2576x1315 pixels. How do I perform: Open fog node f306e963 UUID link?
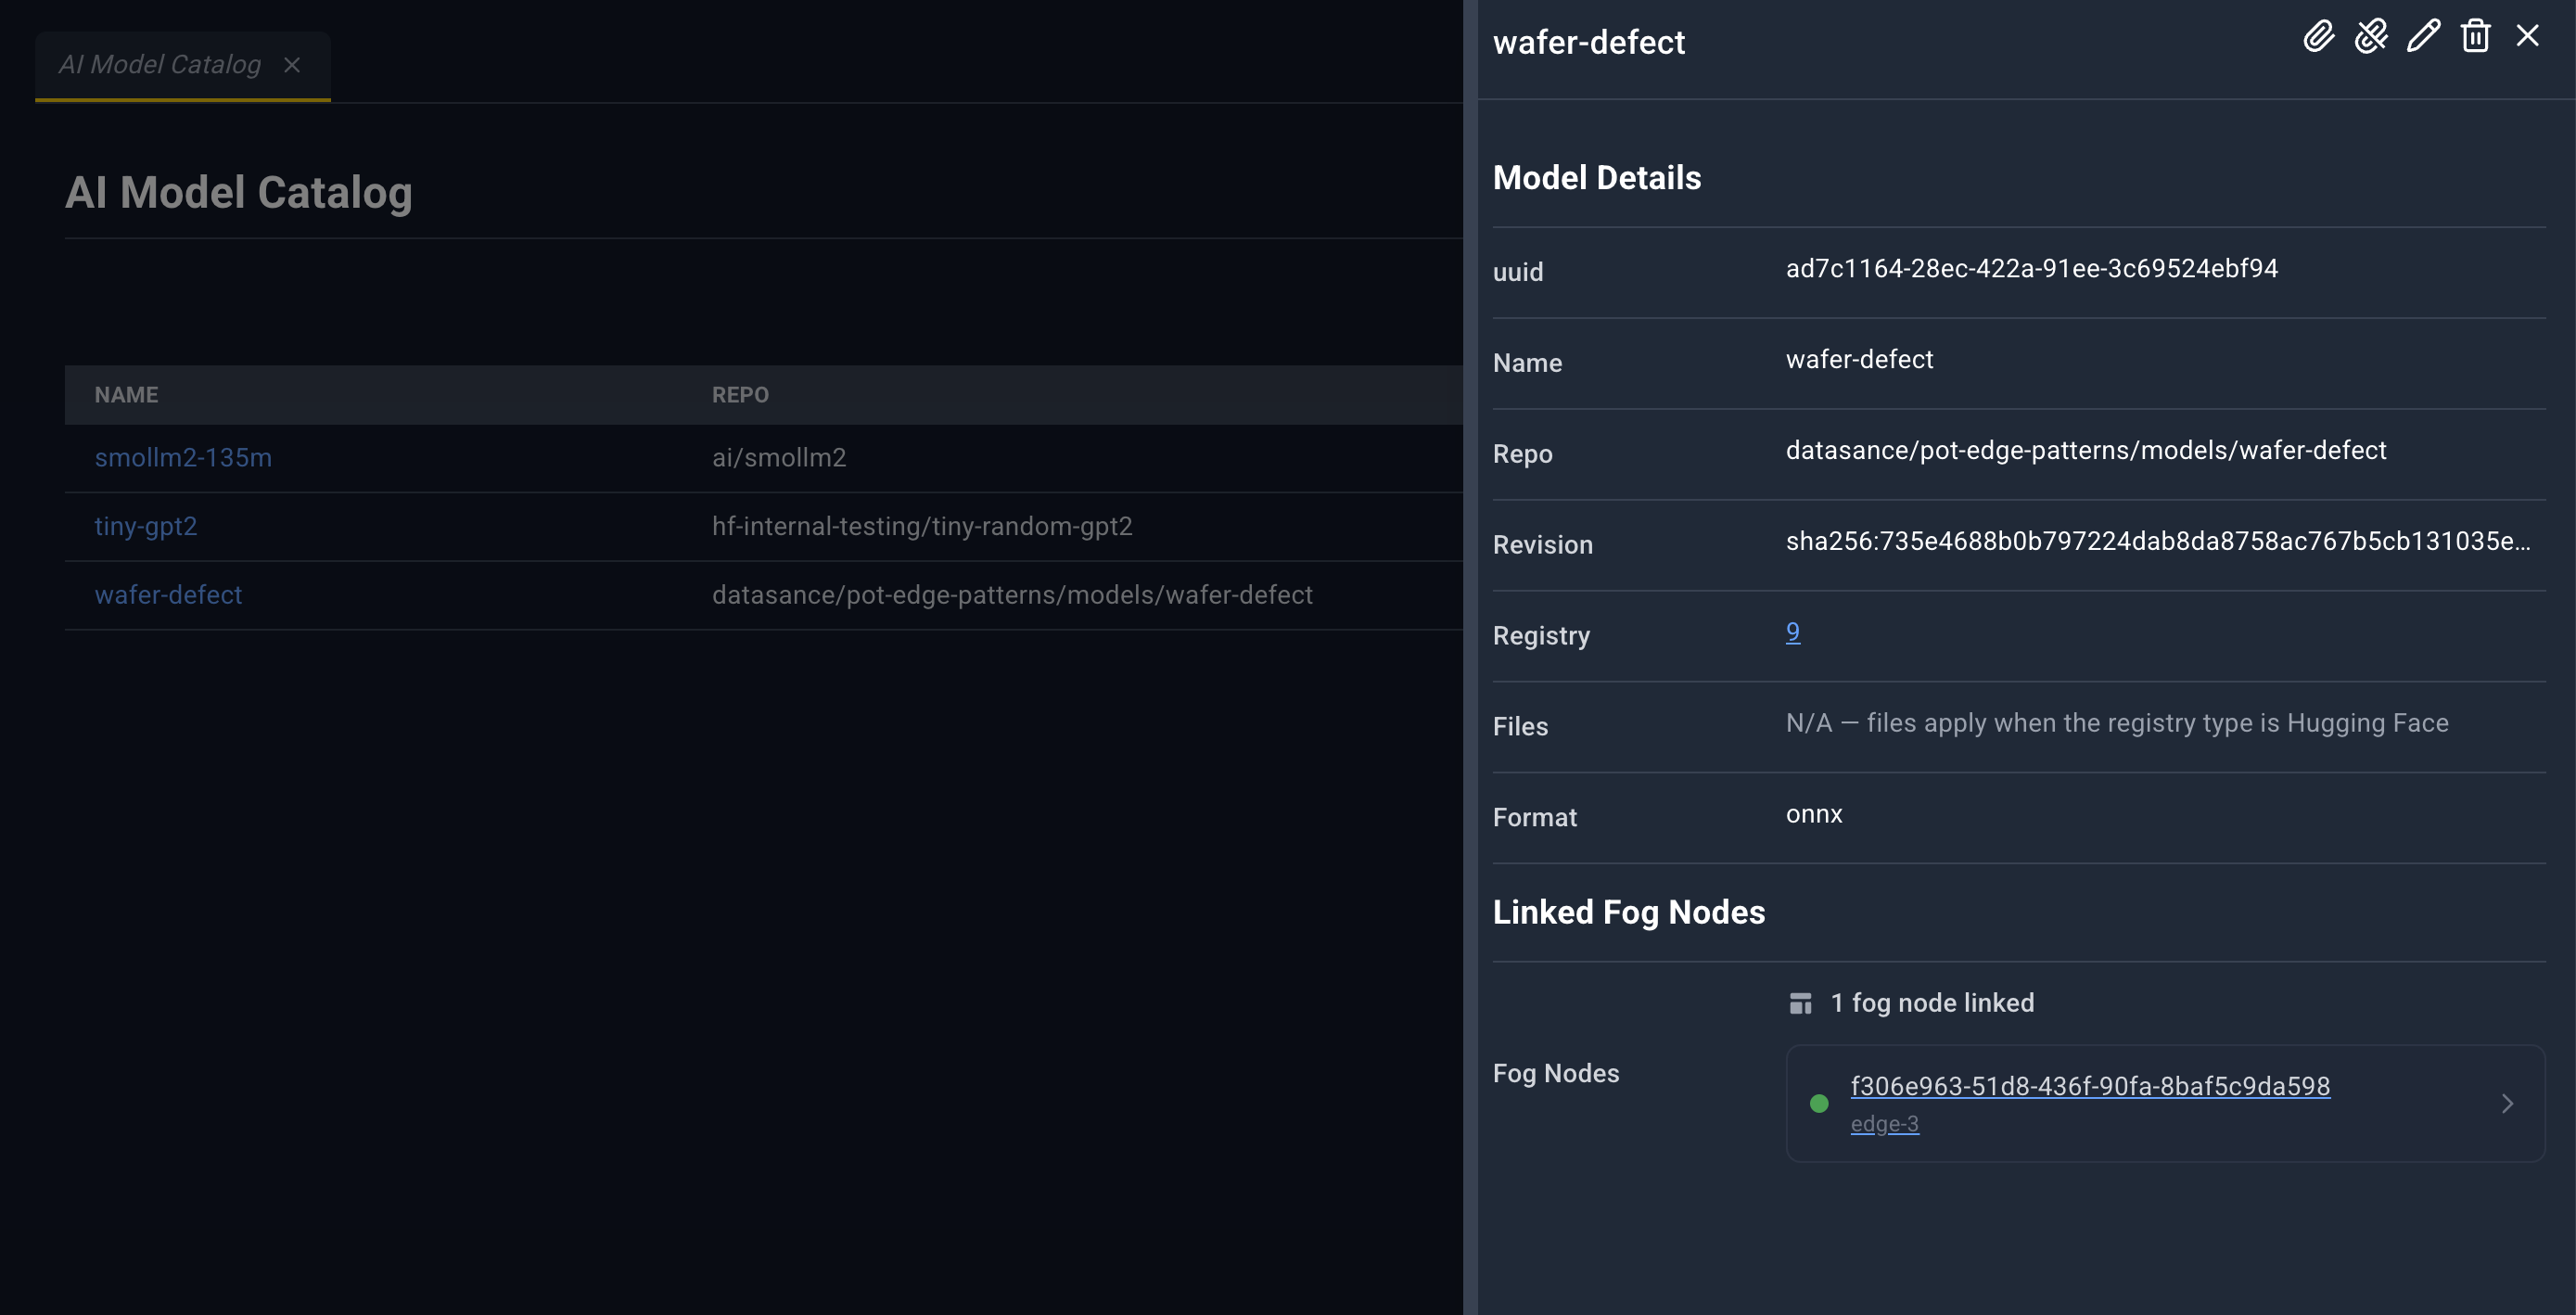[2090, 1086]
